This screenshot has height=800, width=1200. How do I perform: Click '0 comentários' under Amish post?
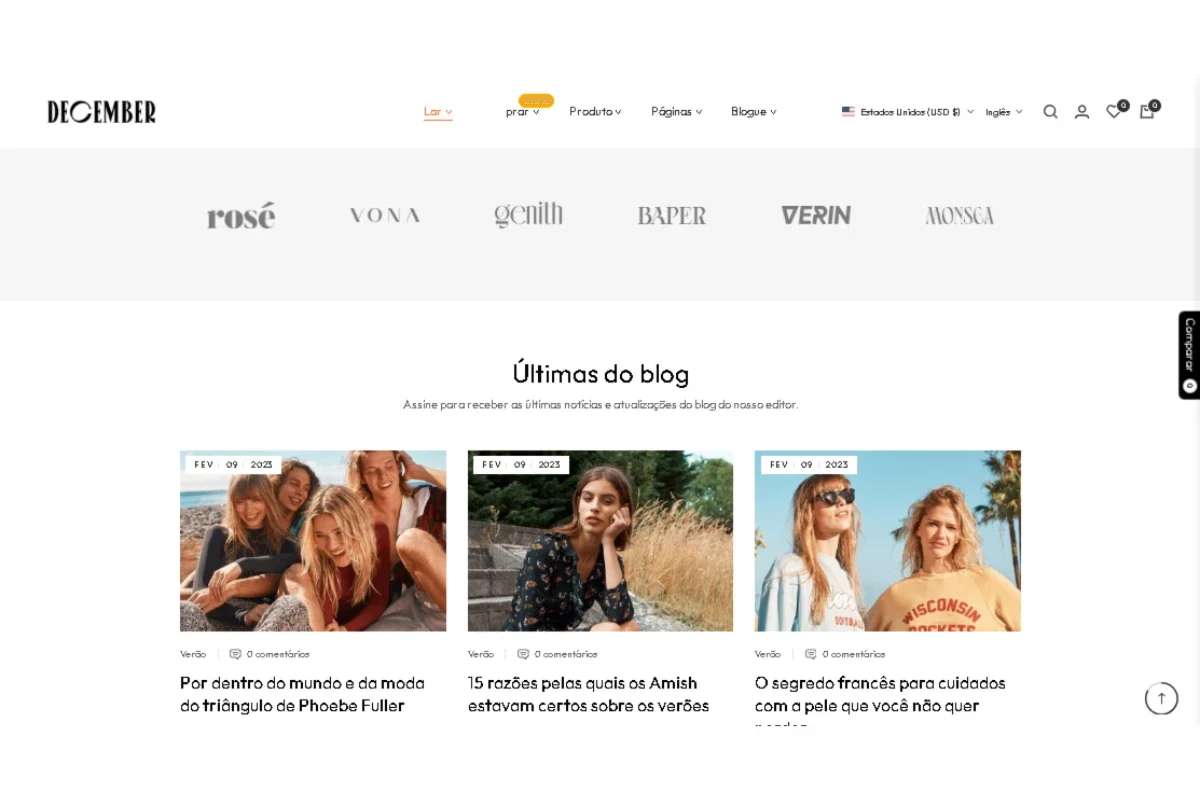(566, 654)
